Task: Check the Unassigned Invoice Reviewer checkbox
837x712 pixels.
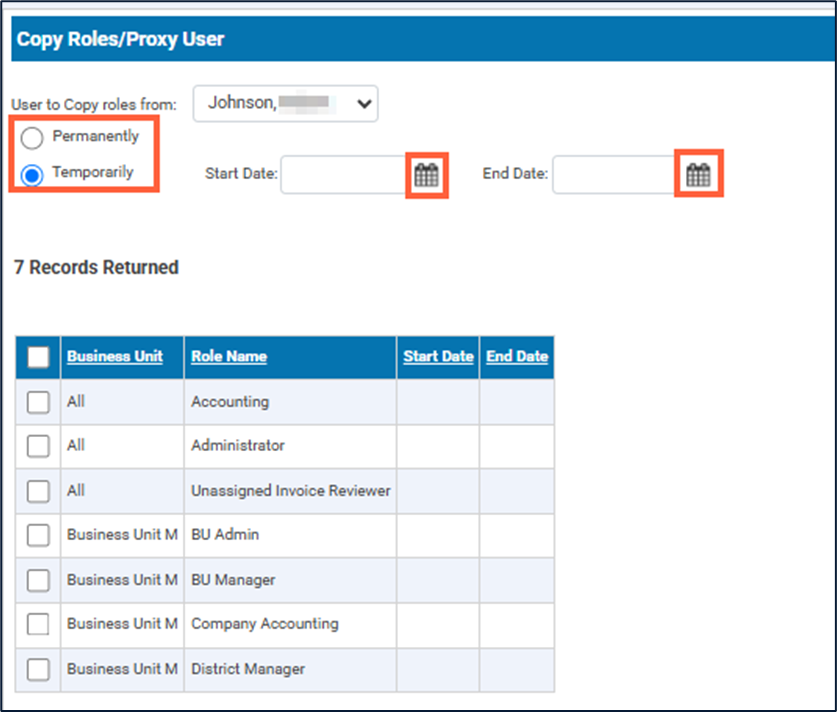Action: point(38,491)
